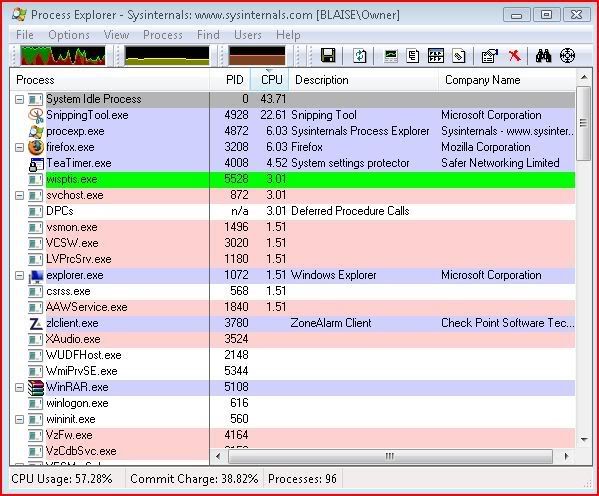Sort by the Description column header

pyautogui.click(x=363, y=80)
